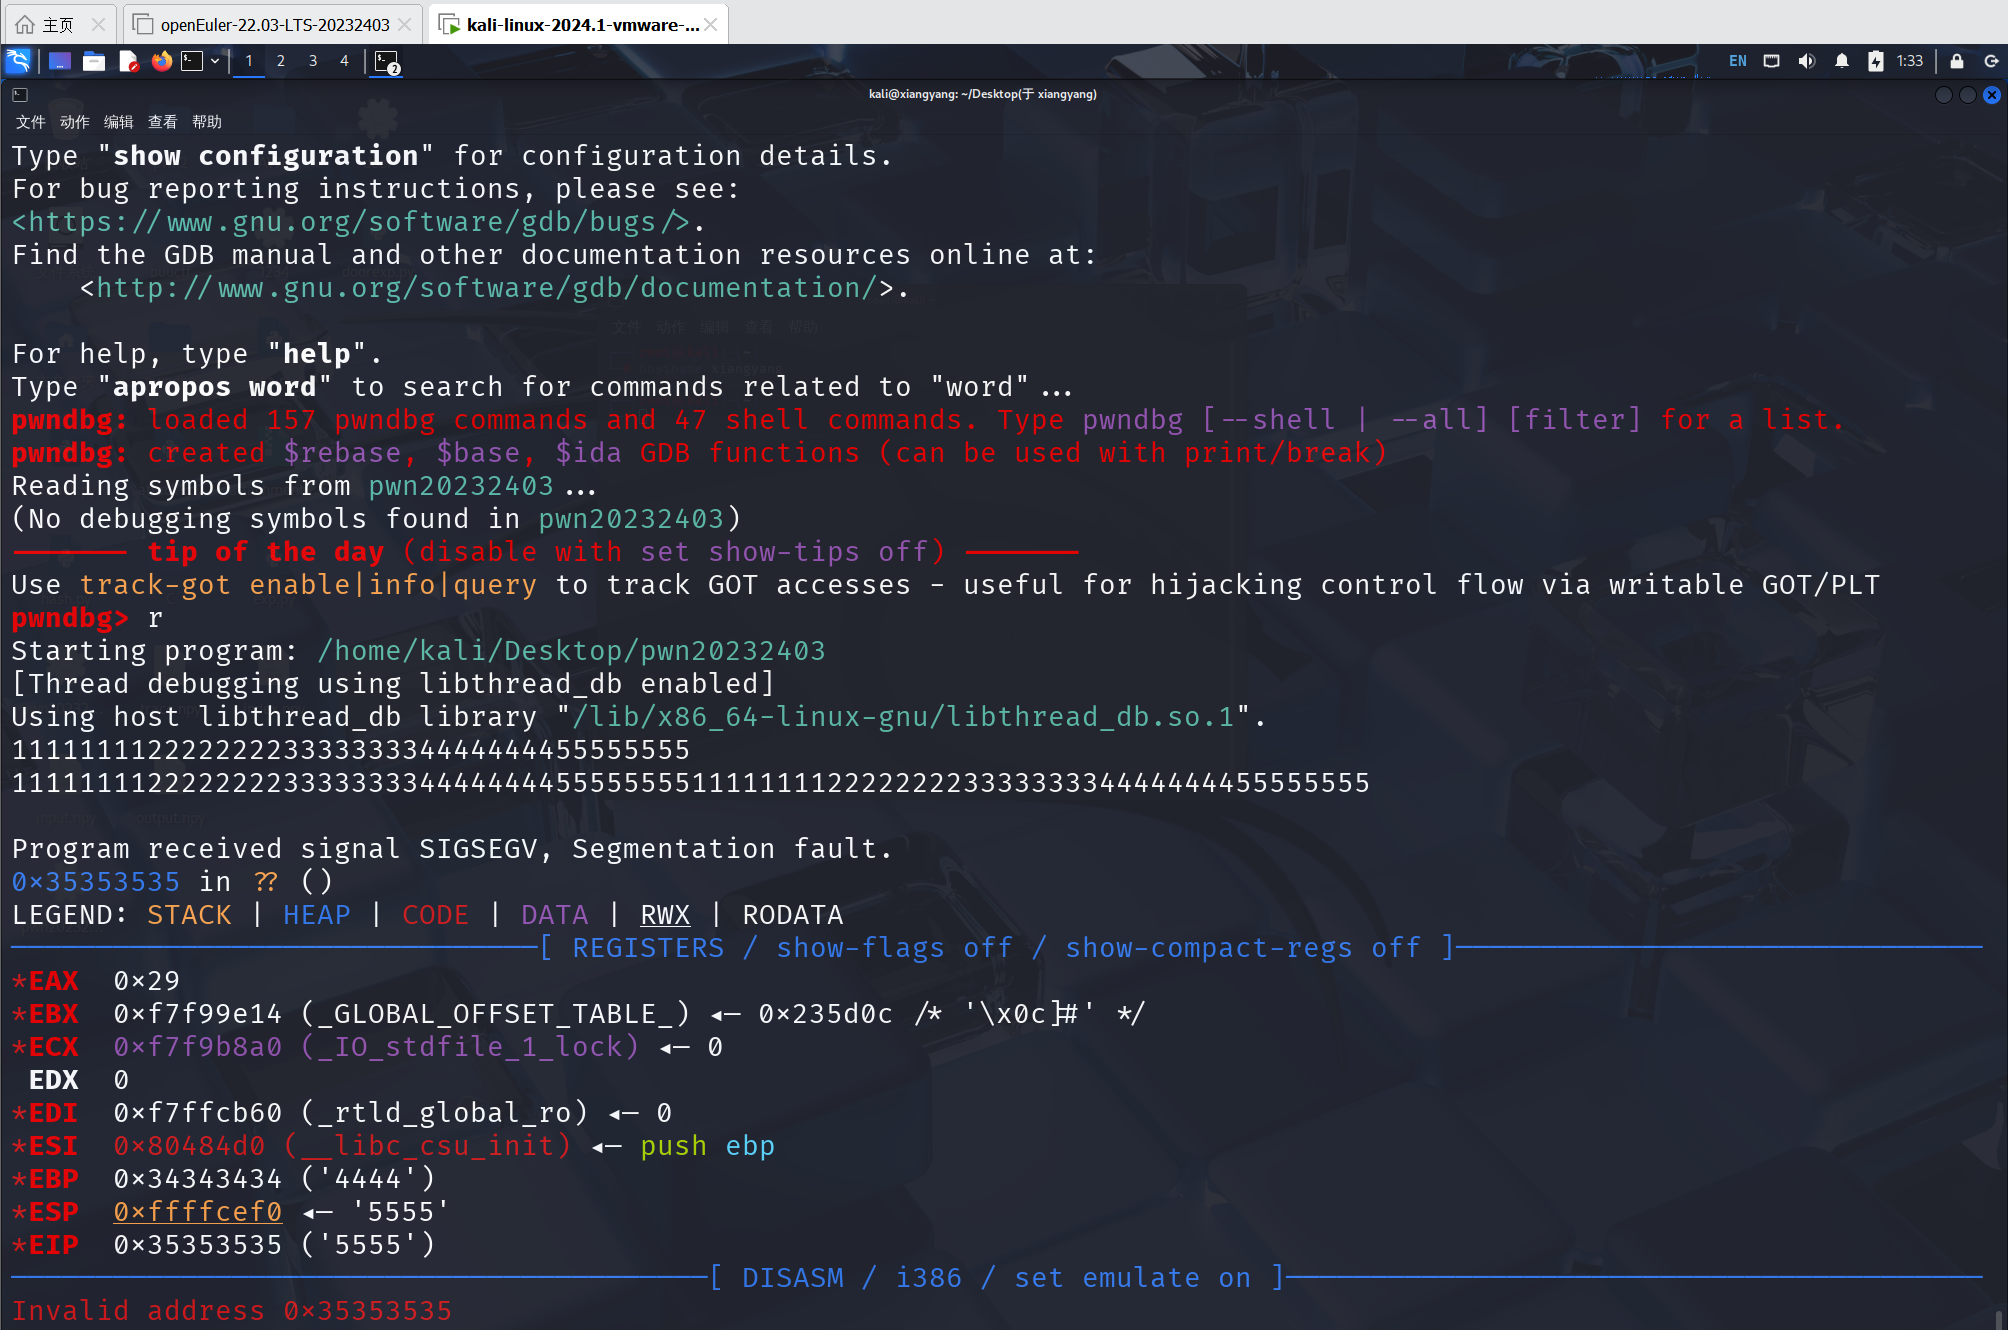Switch keyboard layout via EN indicator
This screenshot has width=2008, height=1330.
pyautogui.click(x=1738, y=61)
